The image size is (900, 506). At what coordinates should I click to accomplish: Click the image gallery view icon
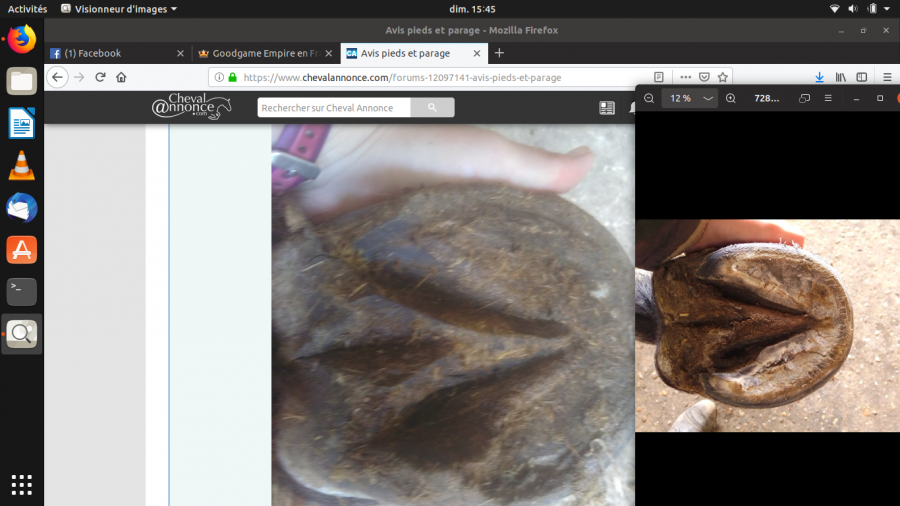[x=805, y=98]
